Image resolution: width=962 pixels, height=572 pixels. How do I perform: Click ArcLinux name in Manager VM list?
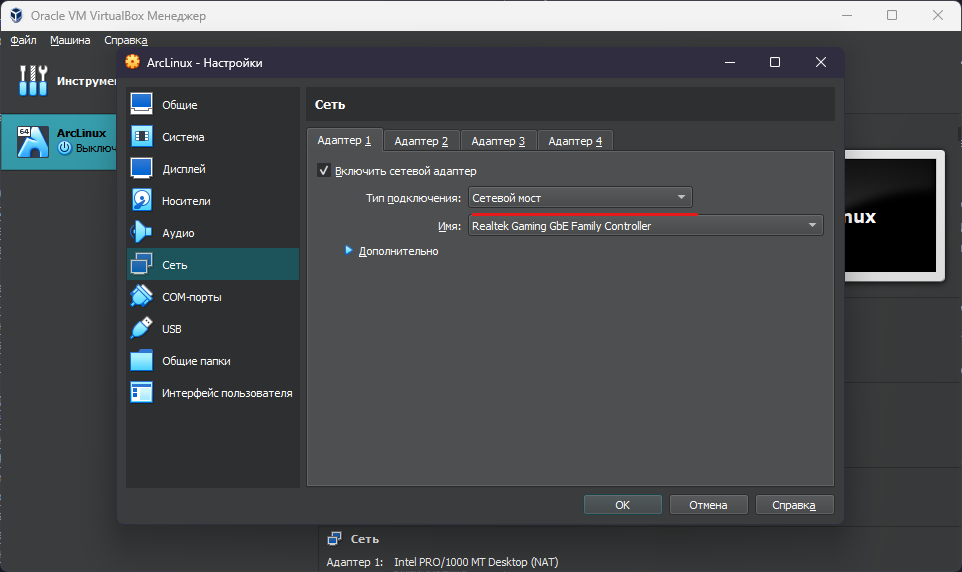click(81, 133)
